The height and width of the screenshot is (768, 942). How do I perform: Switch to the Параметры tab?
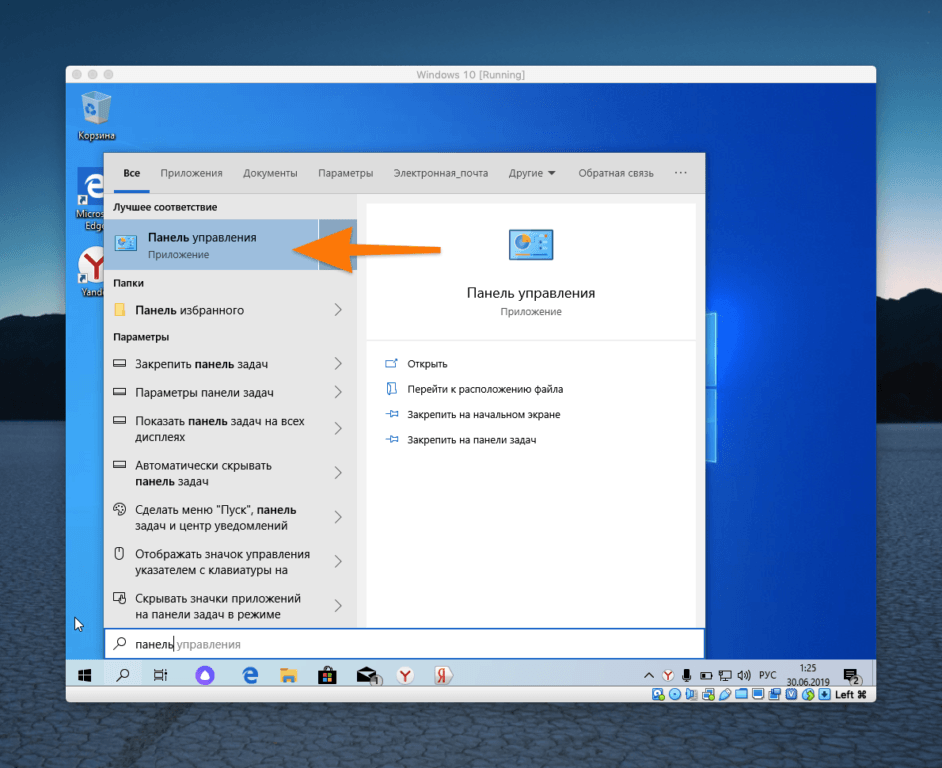[x=345, y=173]
